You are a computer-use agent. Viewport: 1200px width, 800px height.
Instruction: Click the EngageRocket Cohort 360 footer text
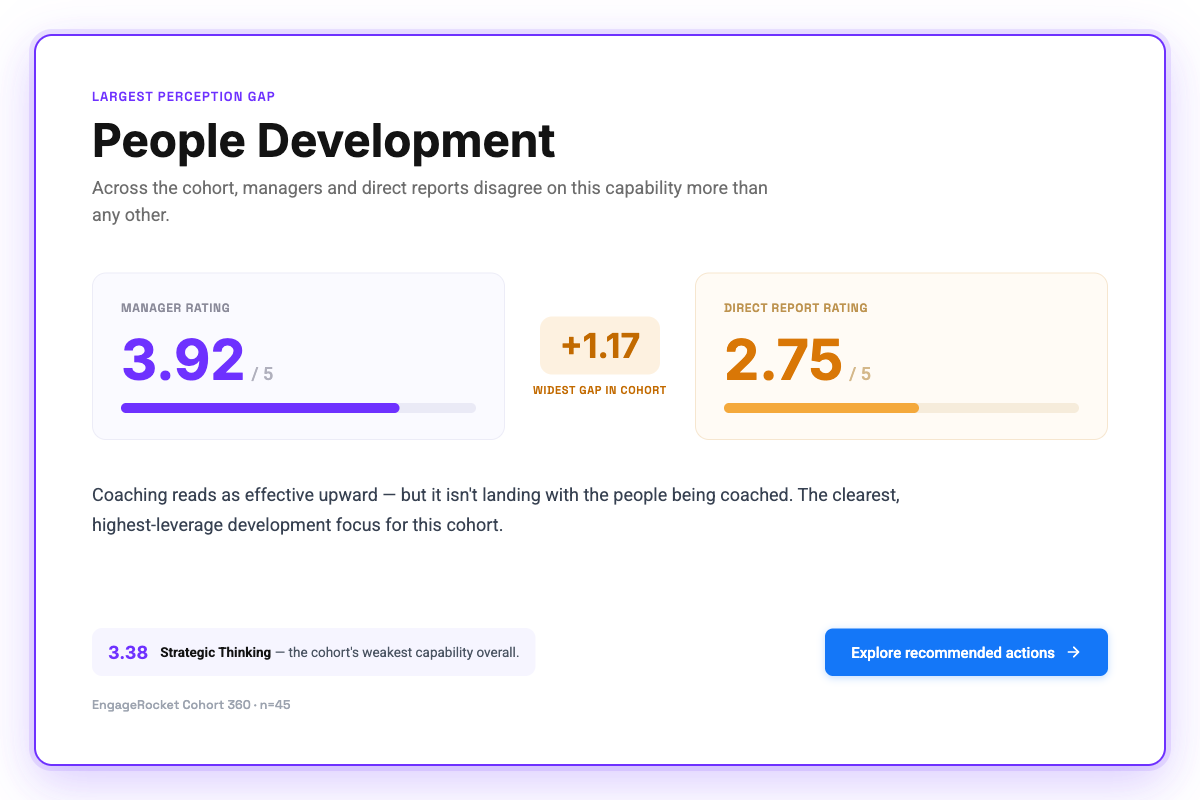coord(191,705)
